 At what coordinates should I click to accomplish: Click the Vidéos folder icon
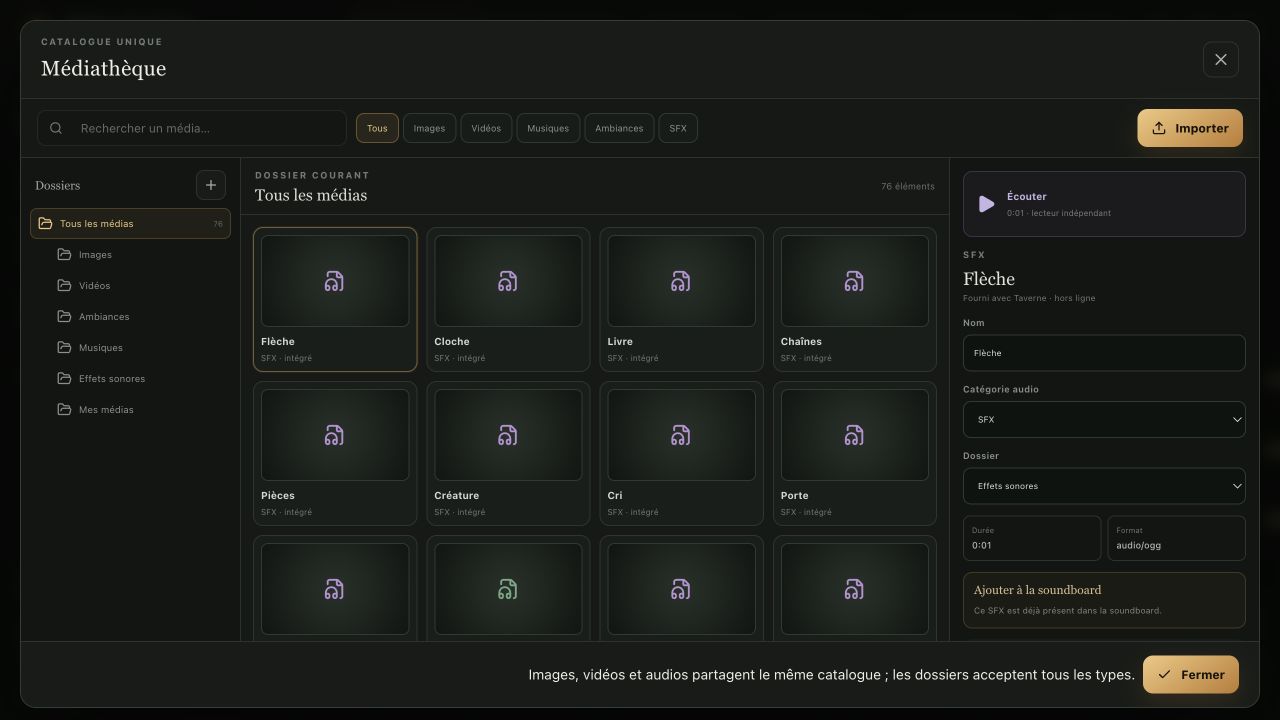(65, 285)
